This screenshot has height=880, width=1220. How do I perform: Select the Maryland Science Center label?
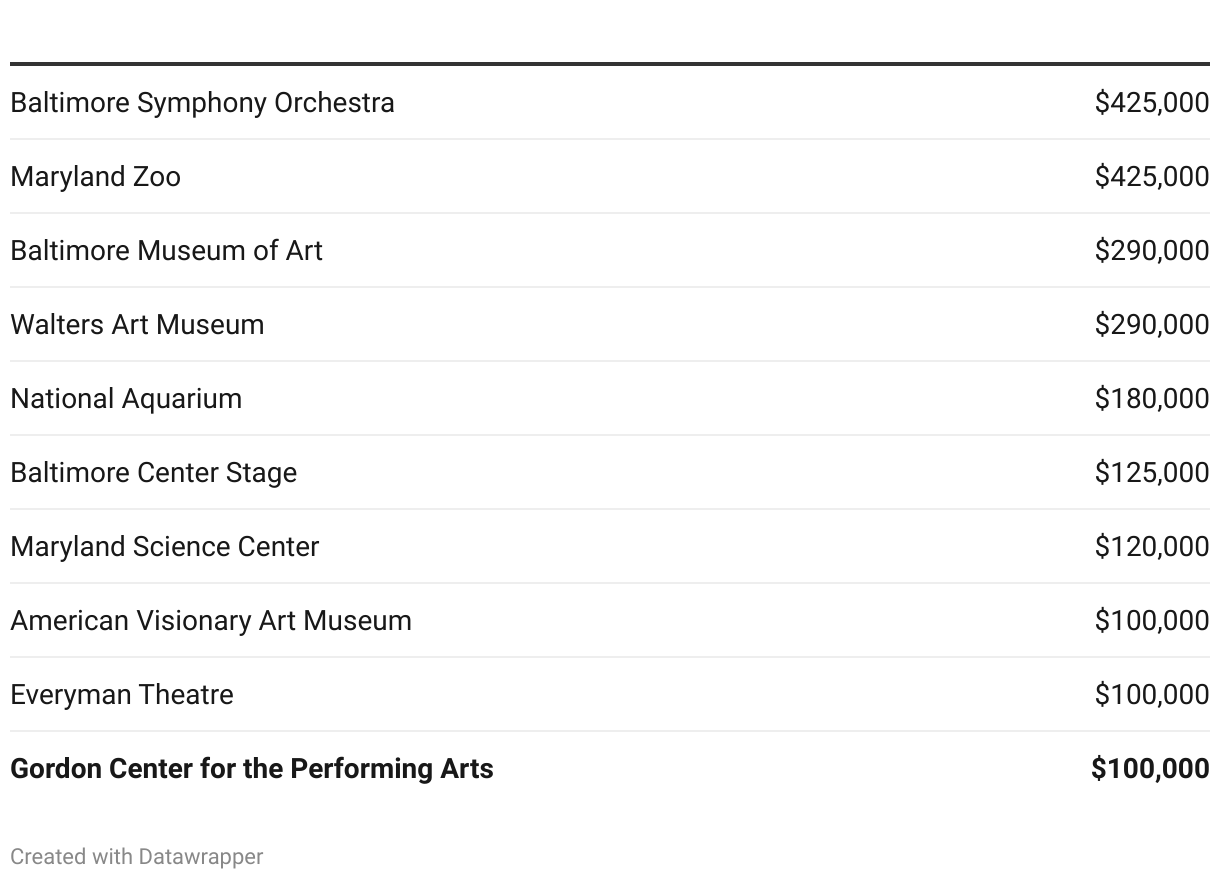coord(165,547)
